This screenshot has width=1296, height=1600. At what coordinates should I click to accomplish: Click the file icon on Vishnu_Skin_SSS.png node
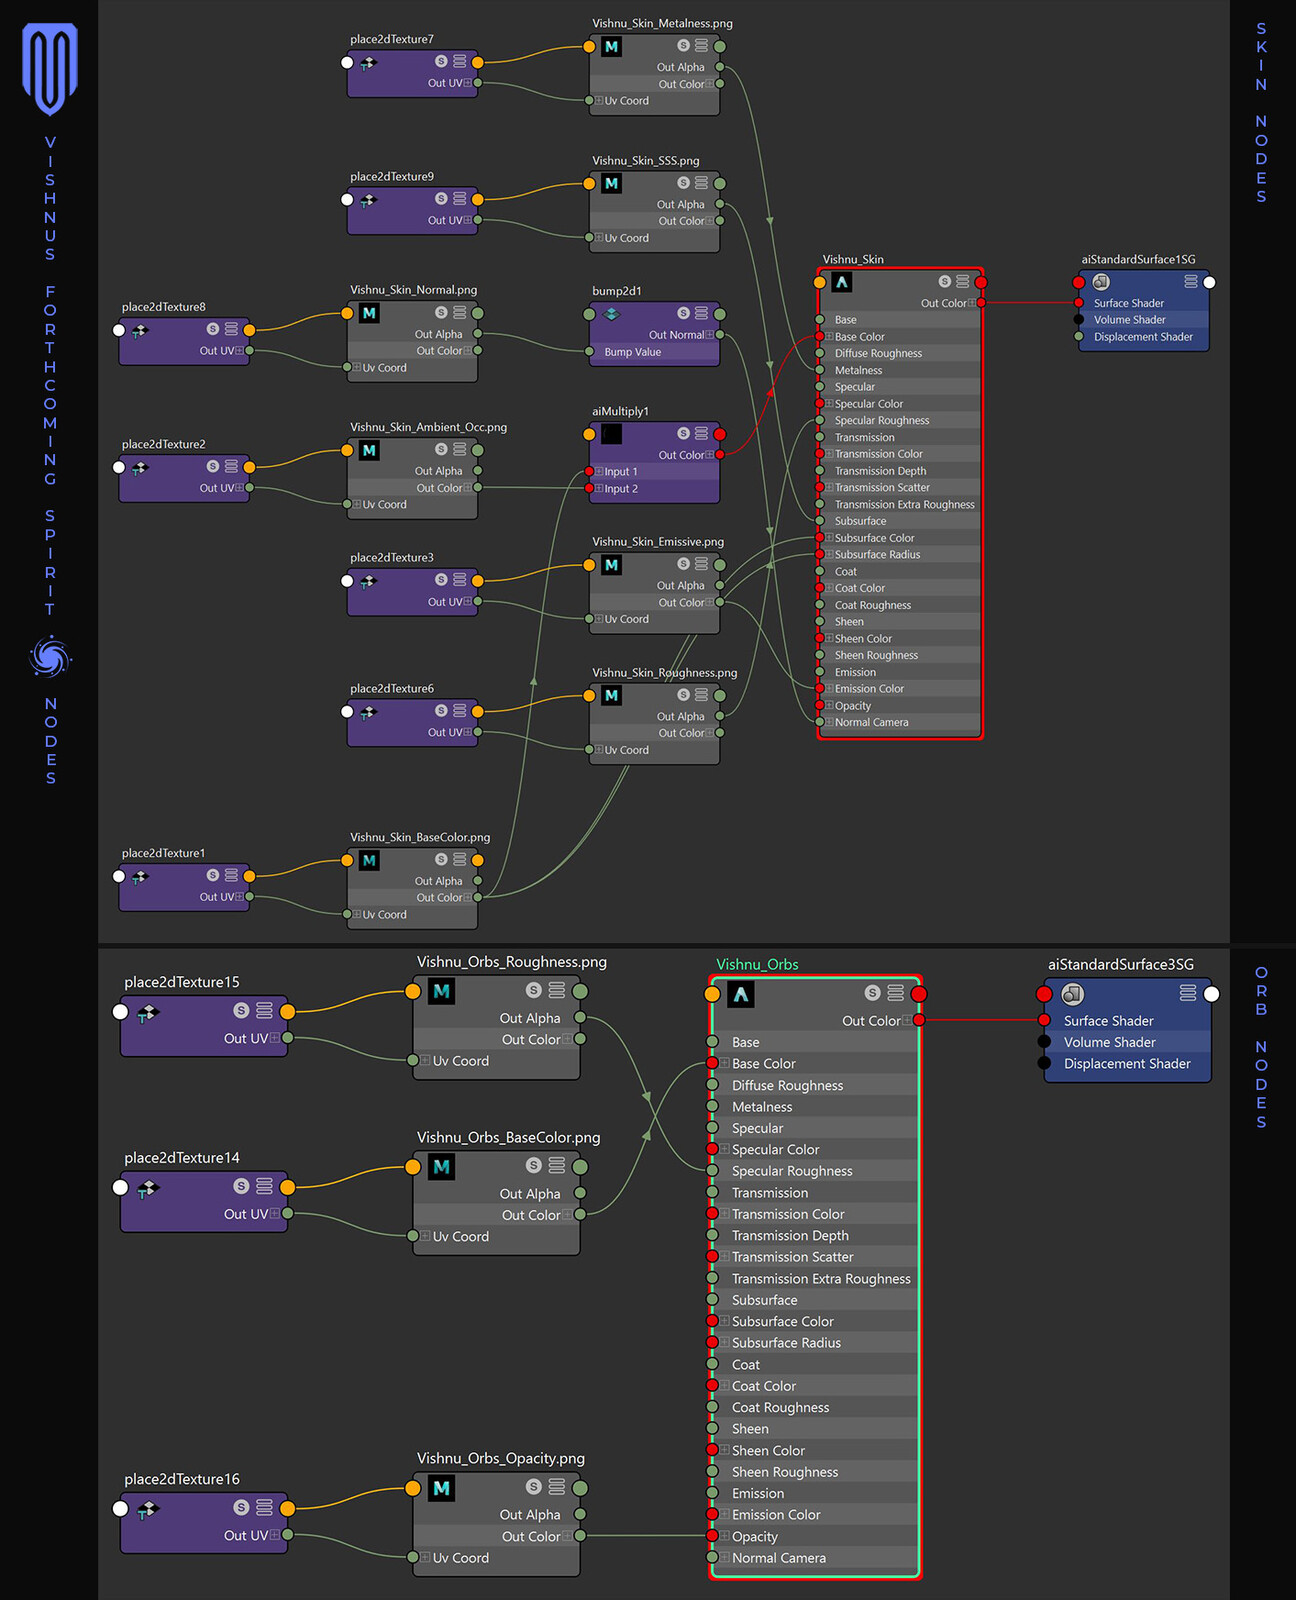click(611, 183)
